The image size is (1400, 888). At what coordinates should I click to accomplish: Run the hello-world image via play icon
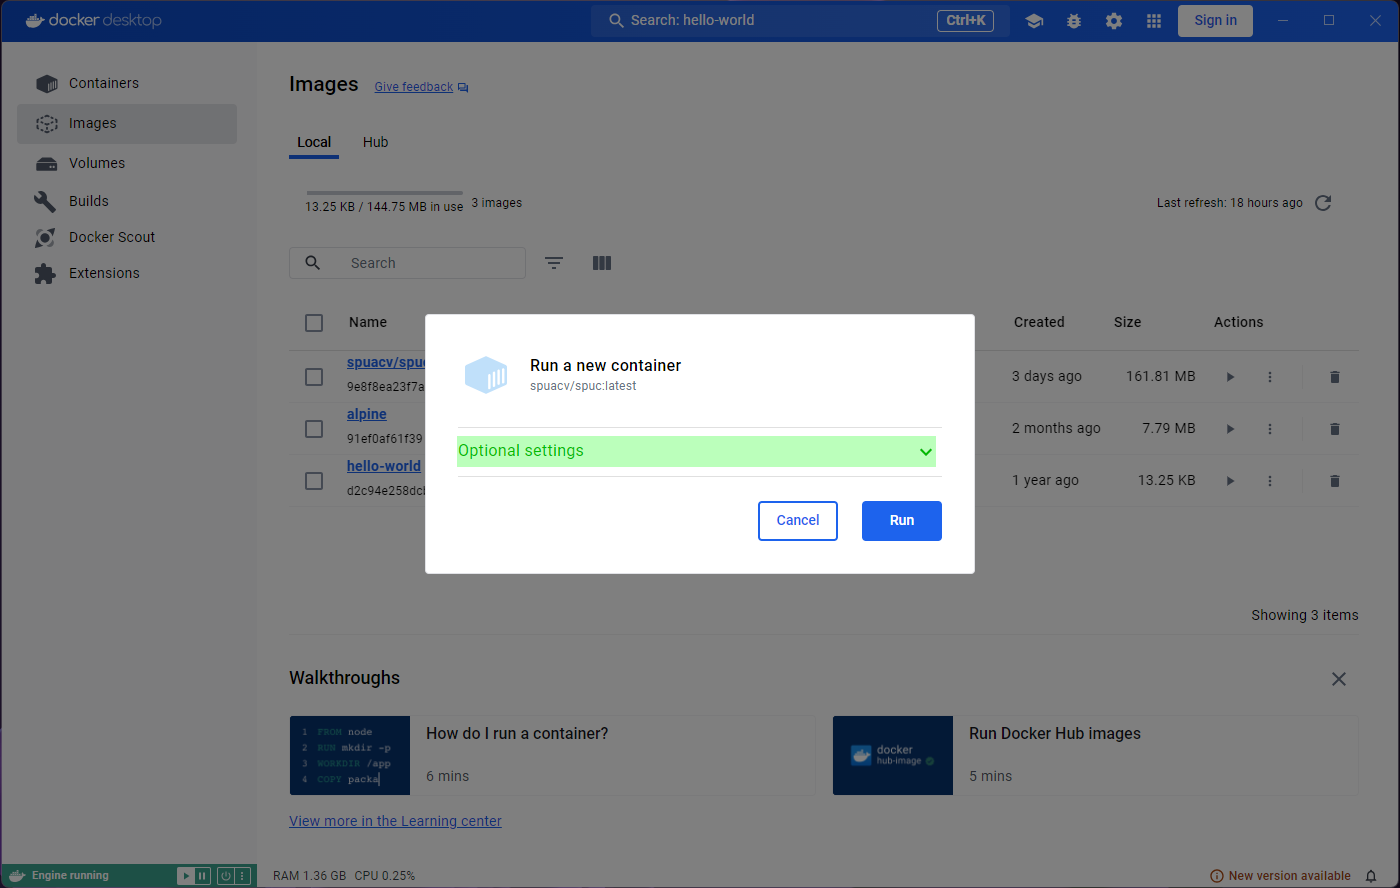tap(1230, 481)
